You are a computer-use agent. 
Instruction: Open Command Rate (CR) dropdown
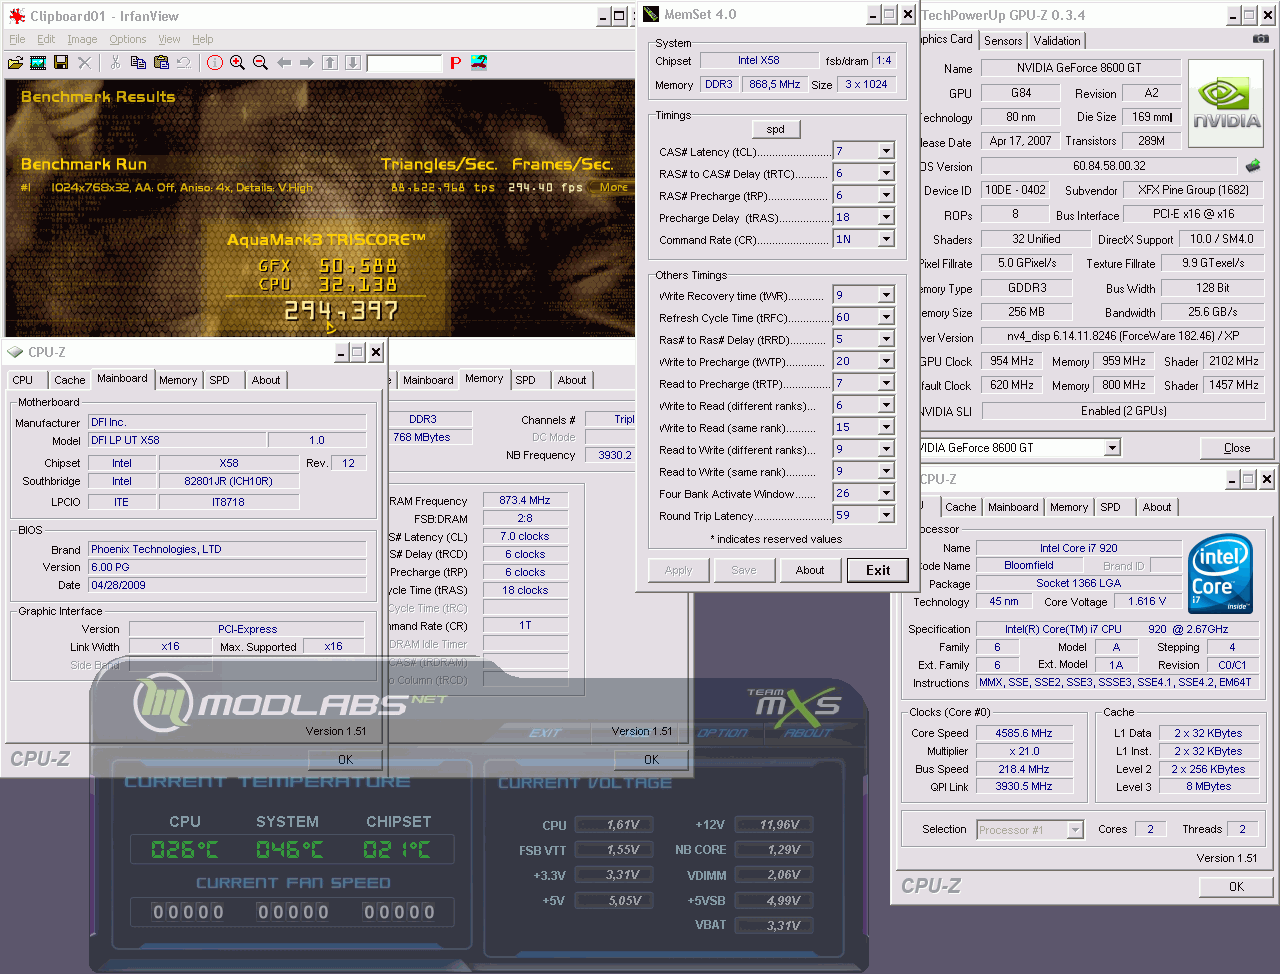[x=886, y=239]
